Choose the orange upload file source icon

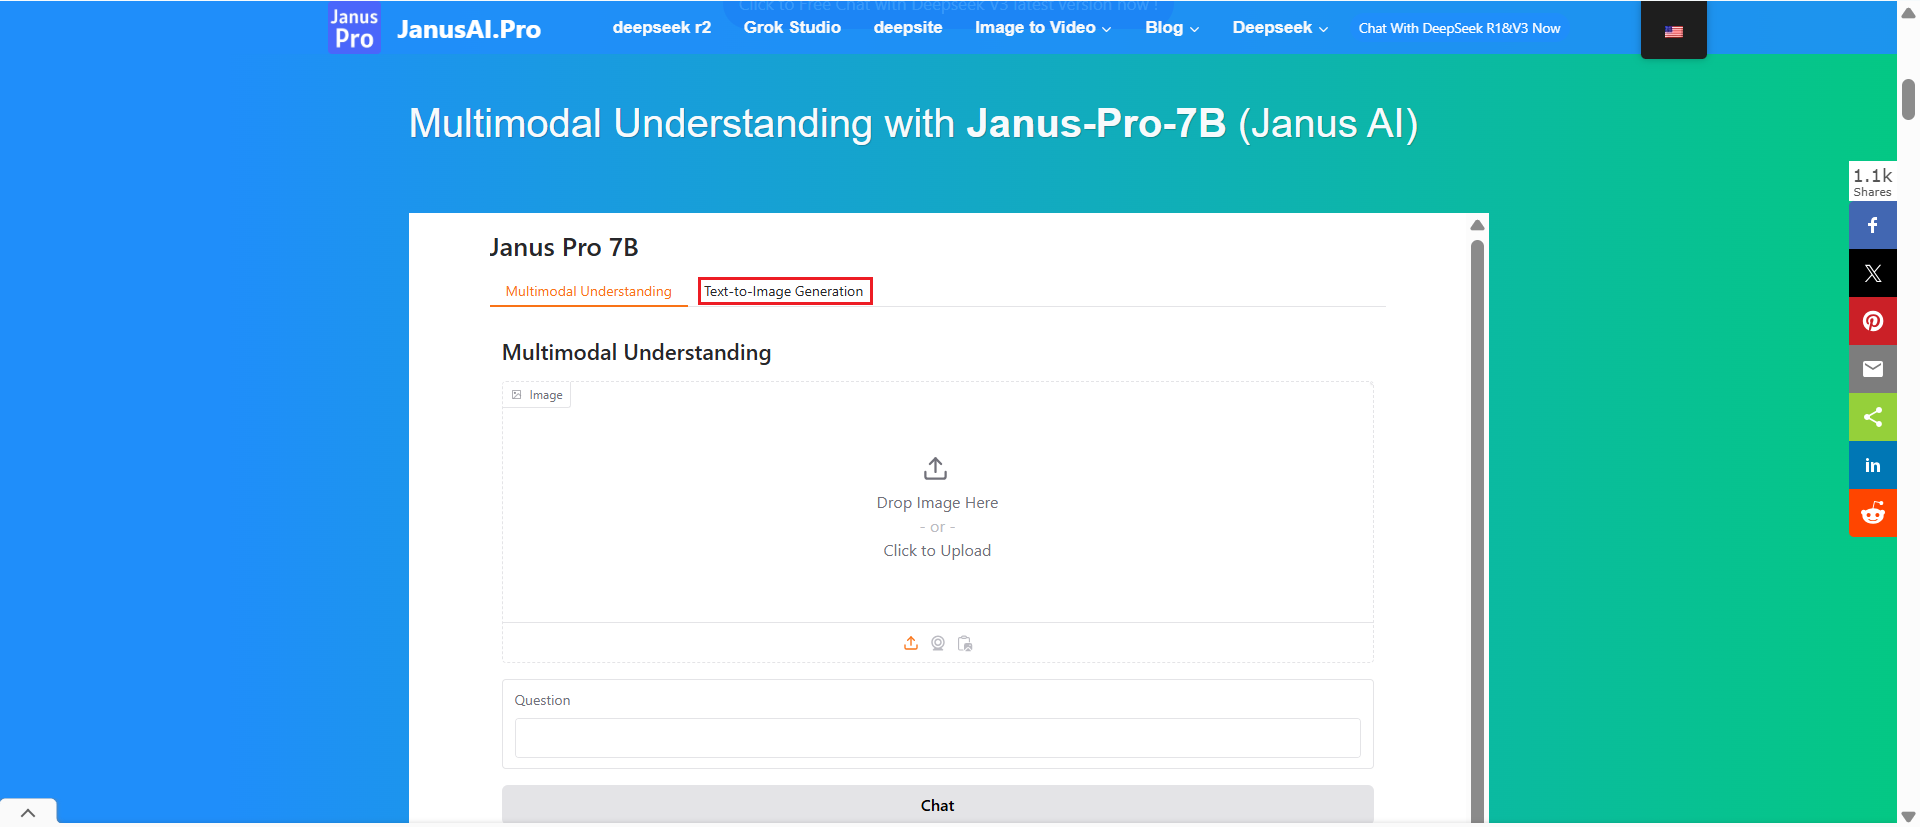(911, 643)
